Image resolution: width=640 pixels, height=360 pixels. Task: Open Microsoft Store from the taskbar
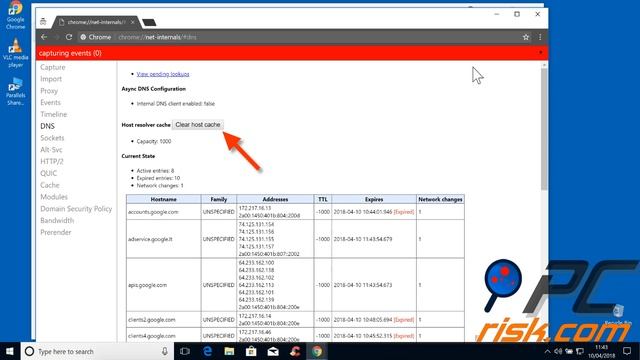[x=251, y=351]
